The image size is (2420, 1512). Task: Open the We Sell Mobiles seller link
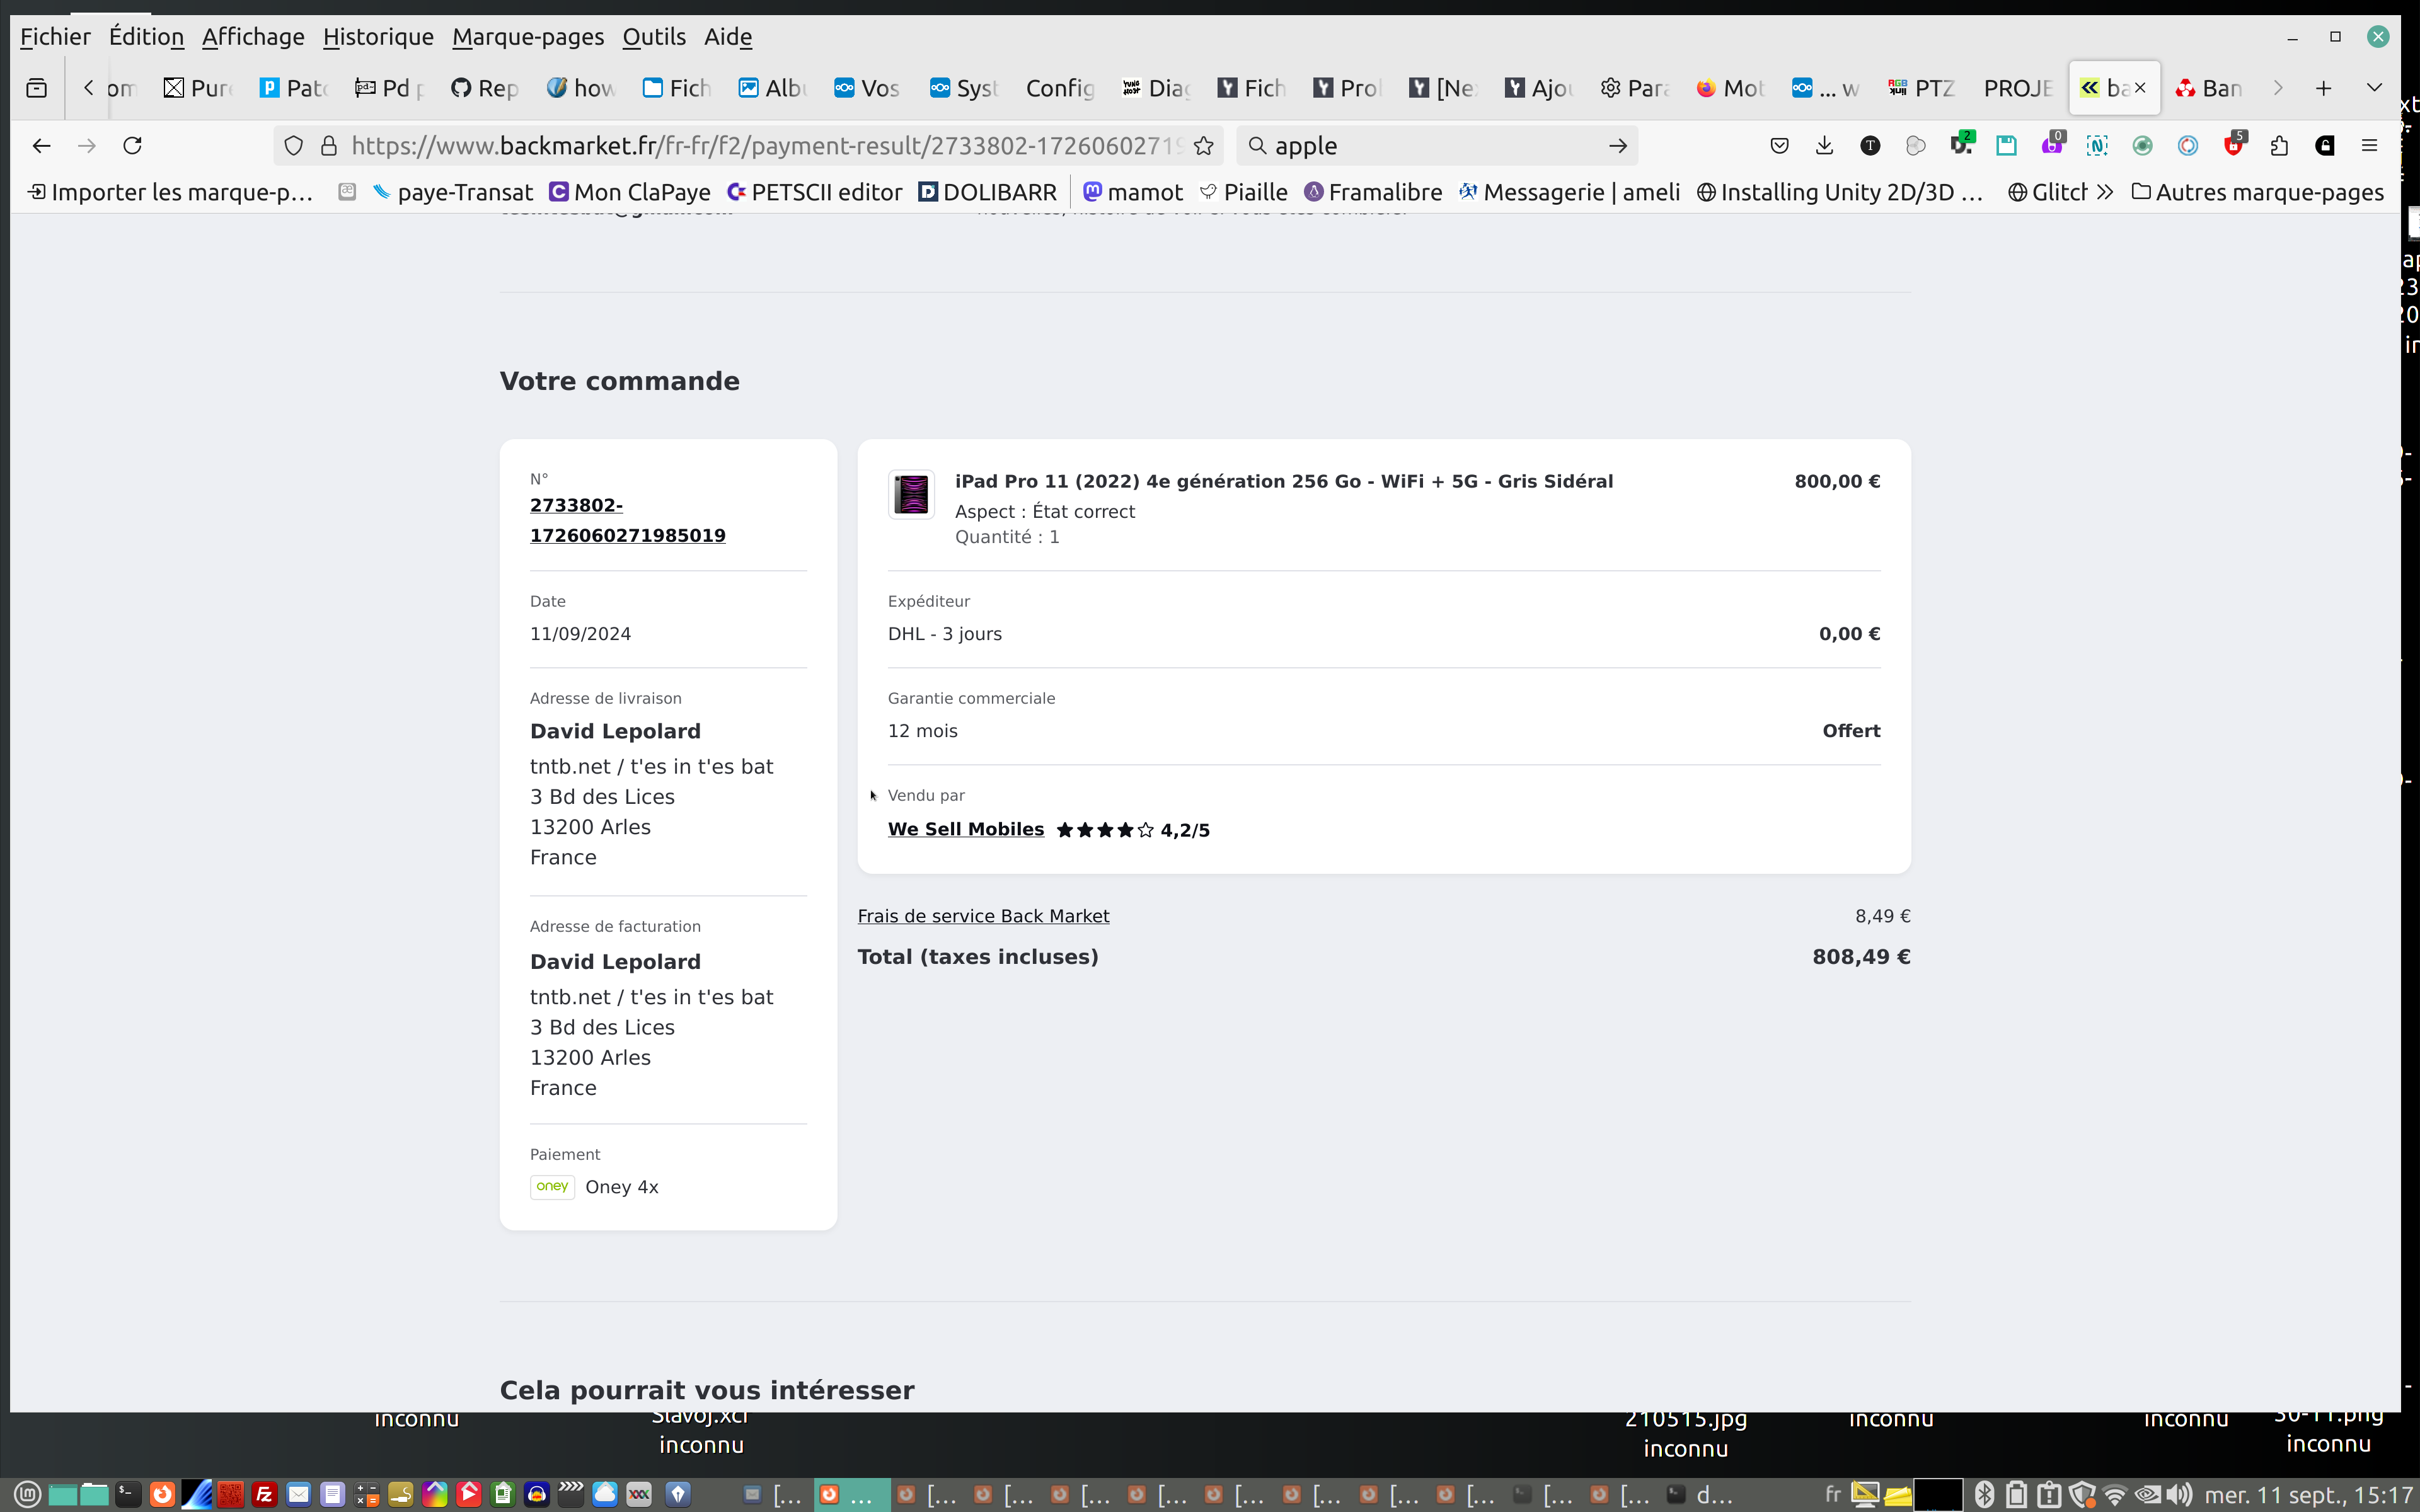point(965,829)
